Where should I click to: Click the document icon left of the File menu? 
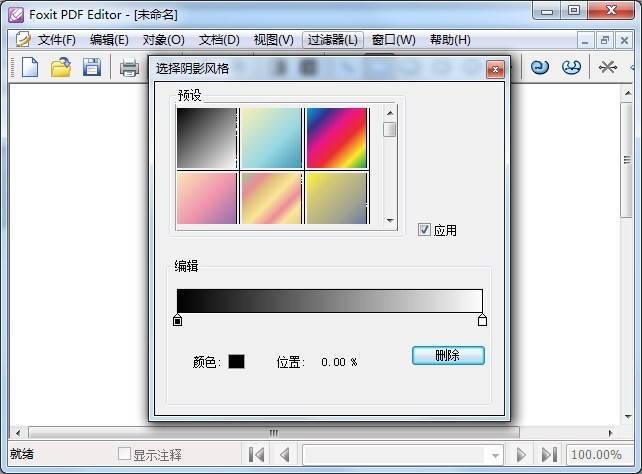(23, 40)
